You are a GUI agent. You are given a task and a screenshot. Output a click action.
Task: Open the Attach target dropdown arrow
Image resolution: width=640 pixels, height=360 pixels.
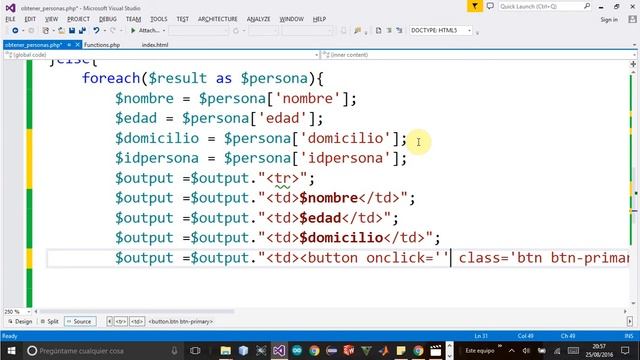pyautogui.click(x=164, y=31)
